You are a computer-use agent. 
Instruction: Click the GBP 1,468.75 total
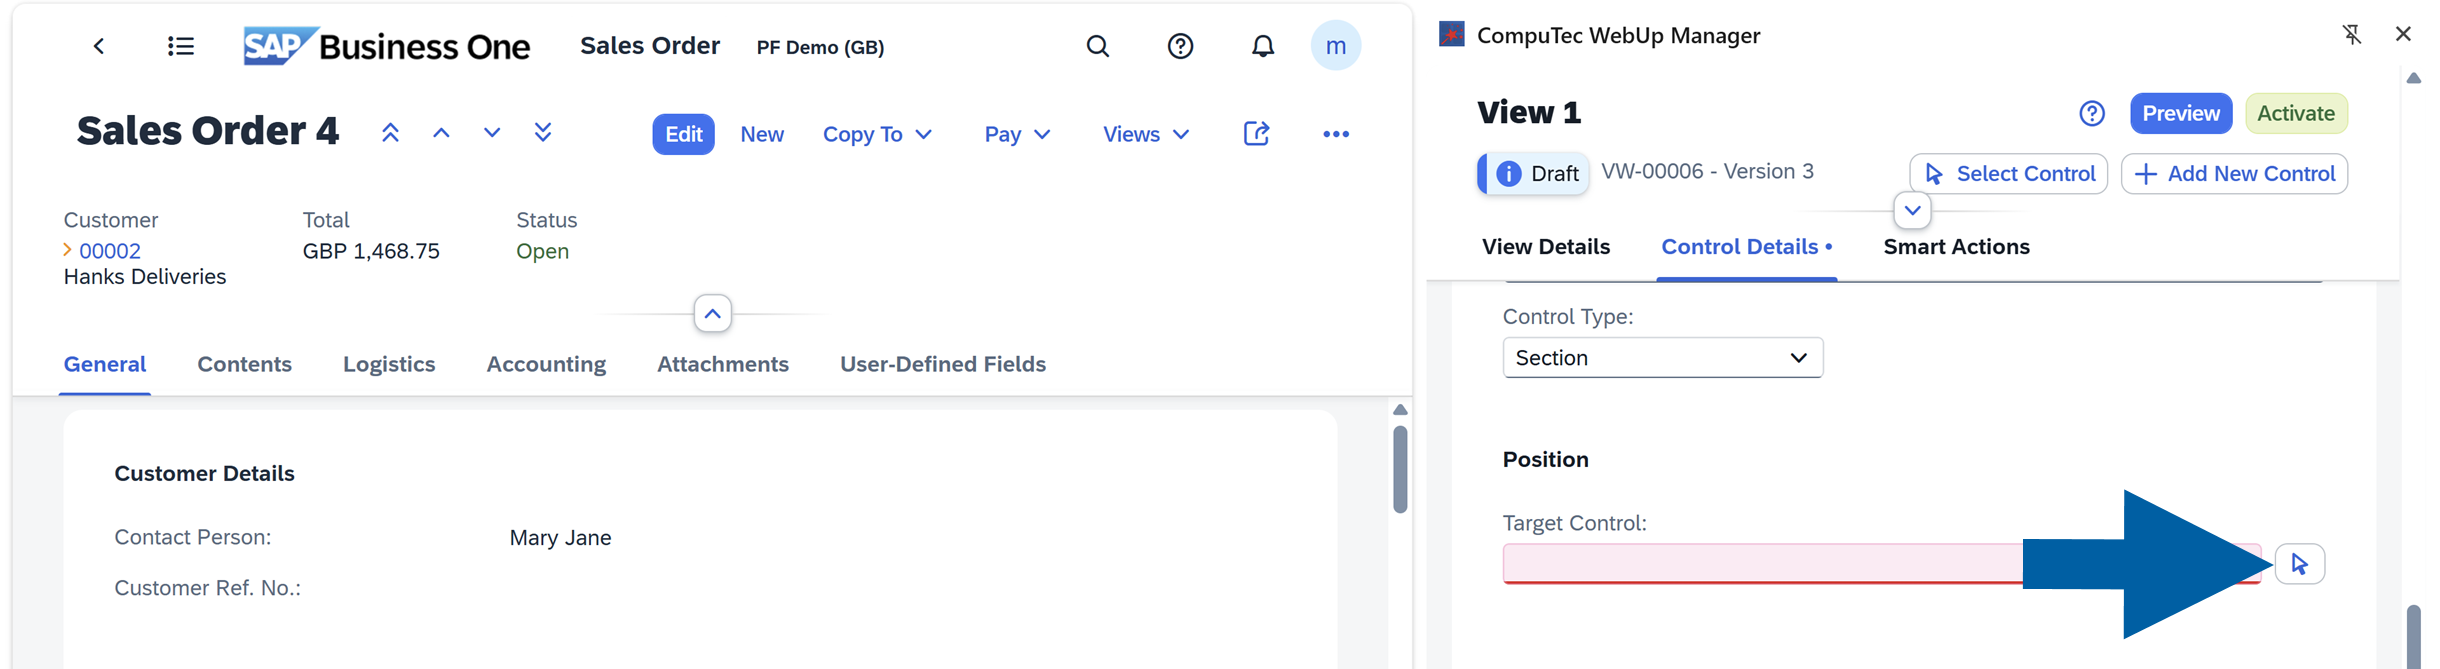tap(371, 251)
